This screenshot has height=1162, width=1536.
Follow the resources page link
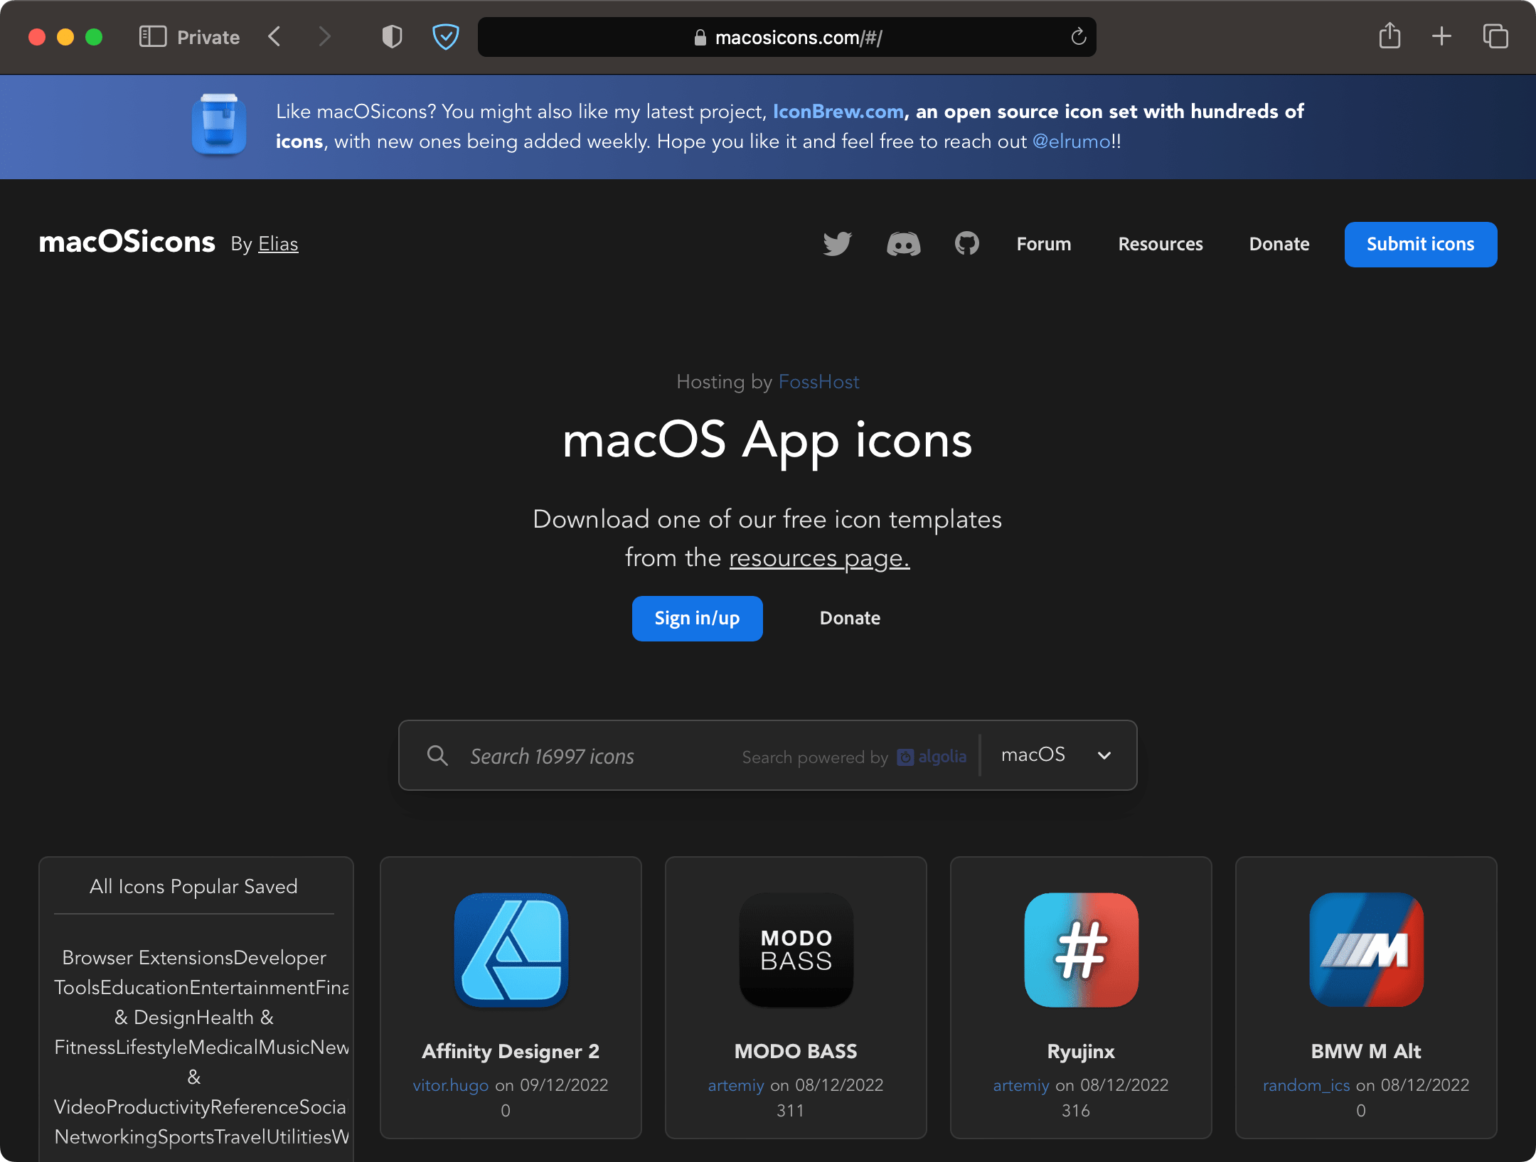(819, 558)
